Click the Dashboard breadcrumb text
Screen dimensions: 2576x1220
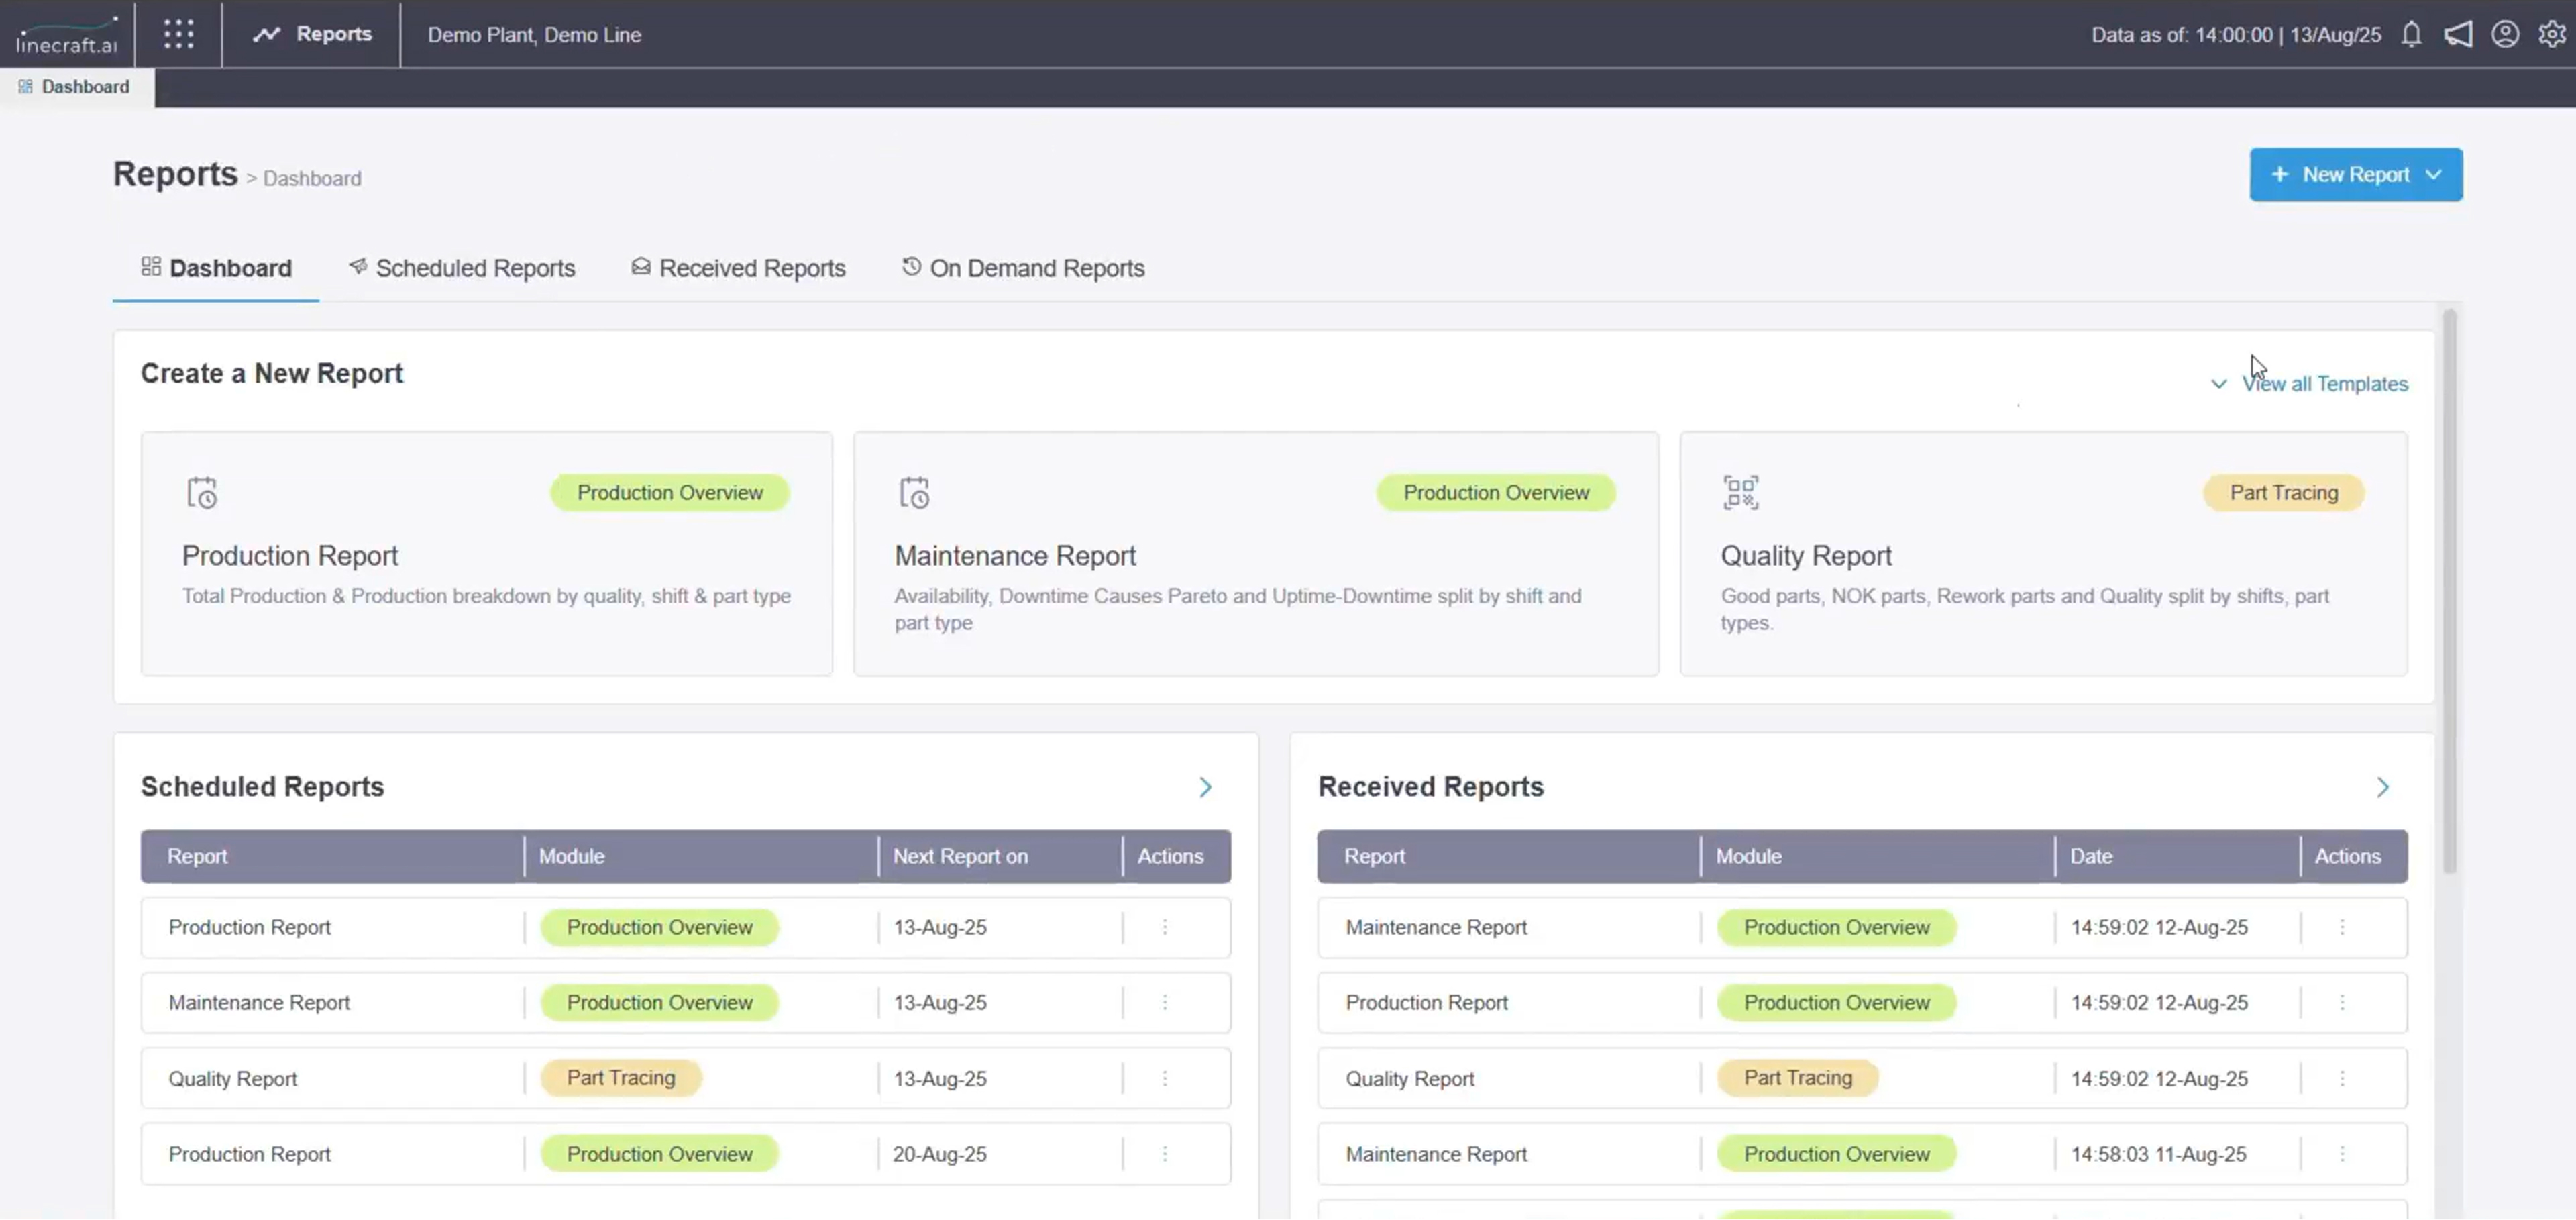[312, 179]
